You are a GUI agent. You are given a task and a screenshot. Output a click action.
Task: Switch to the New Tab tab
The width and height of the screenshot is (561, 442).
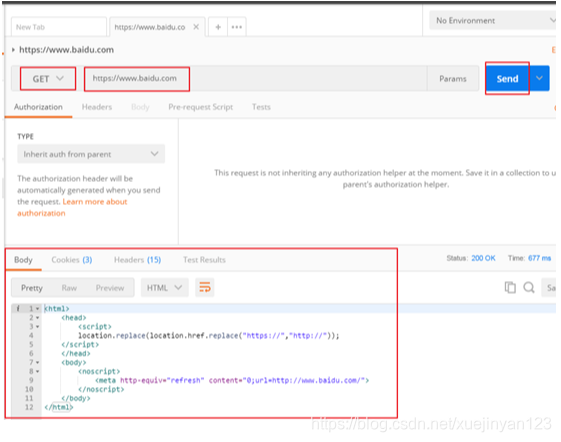59,27
